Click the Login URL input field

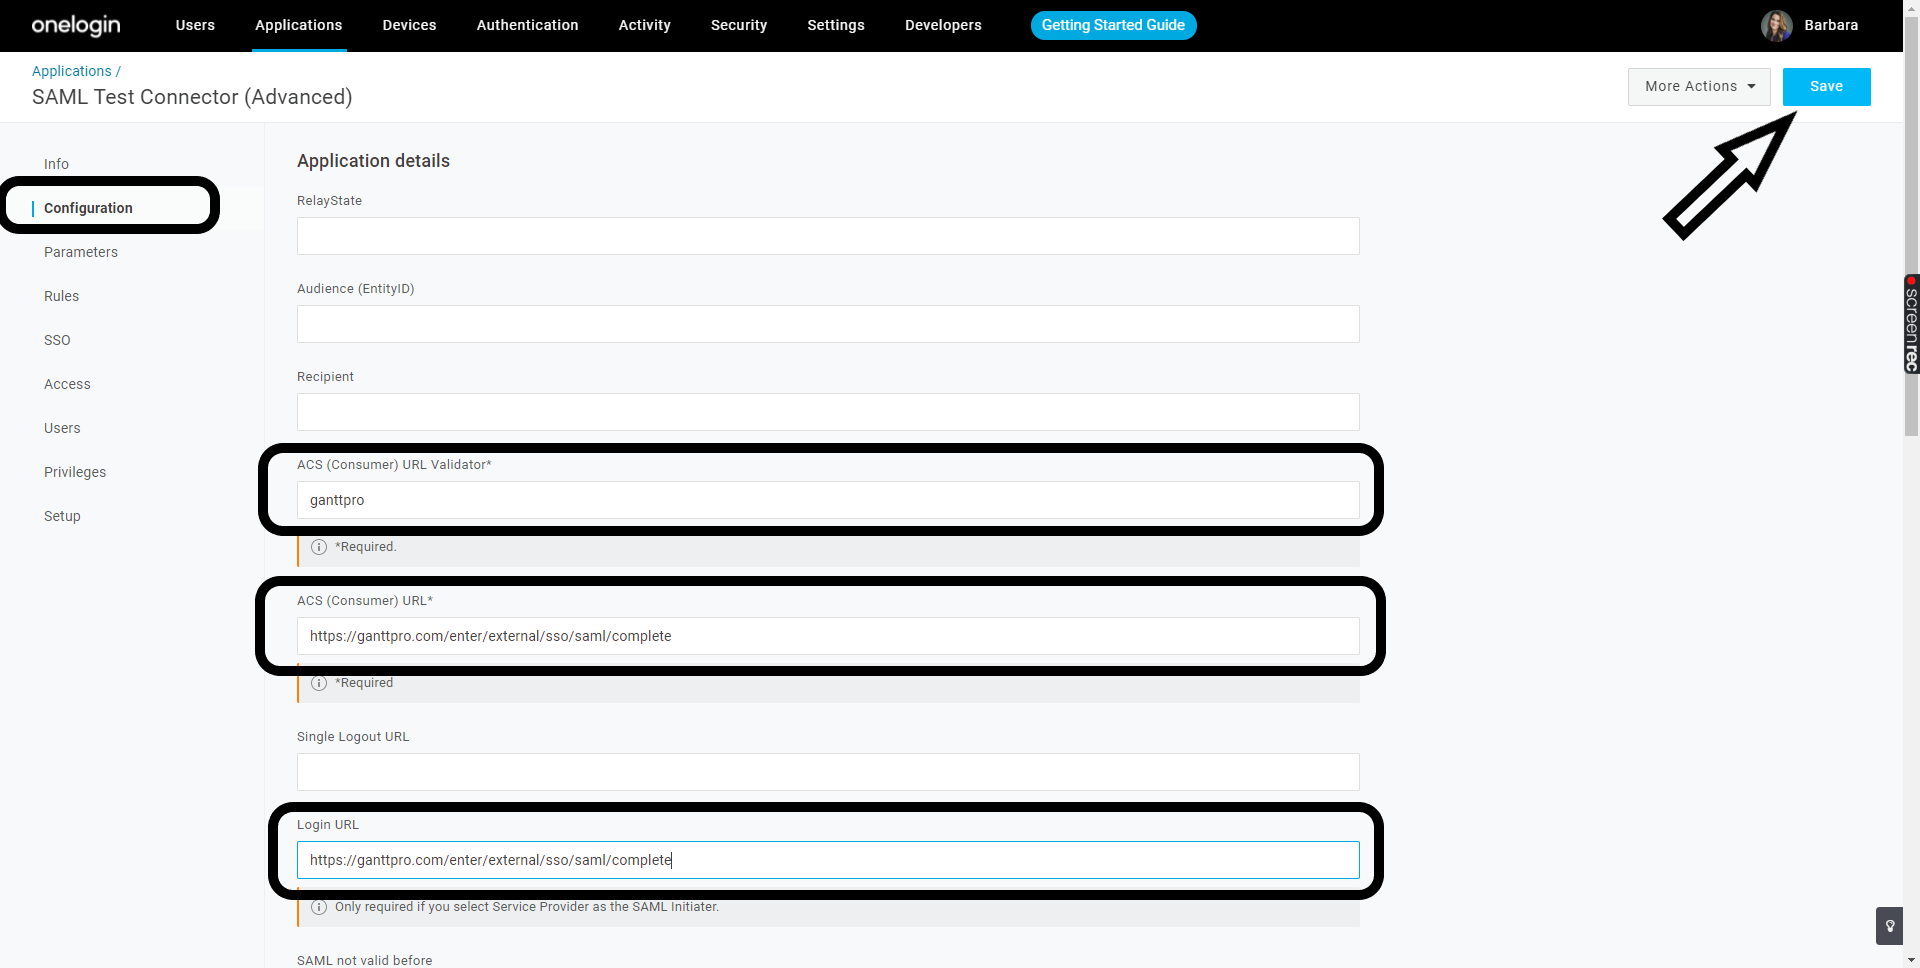[828, 860]
